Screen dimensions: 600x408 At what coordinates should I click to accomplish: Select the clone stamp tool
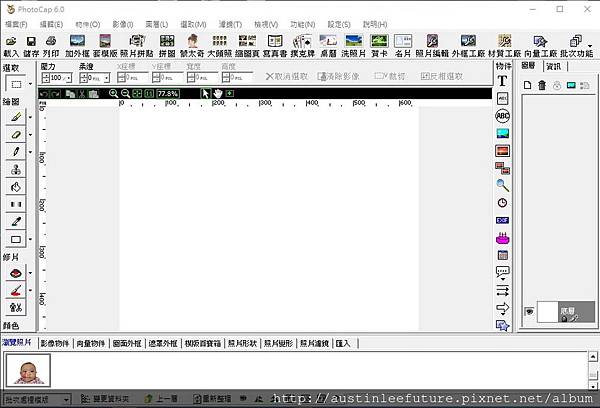click(16, 169)
